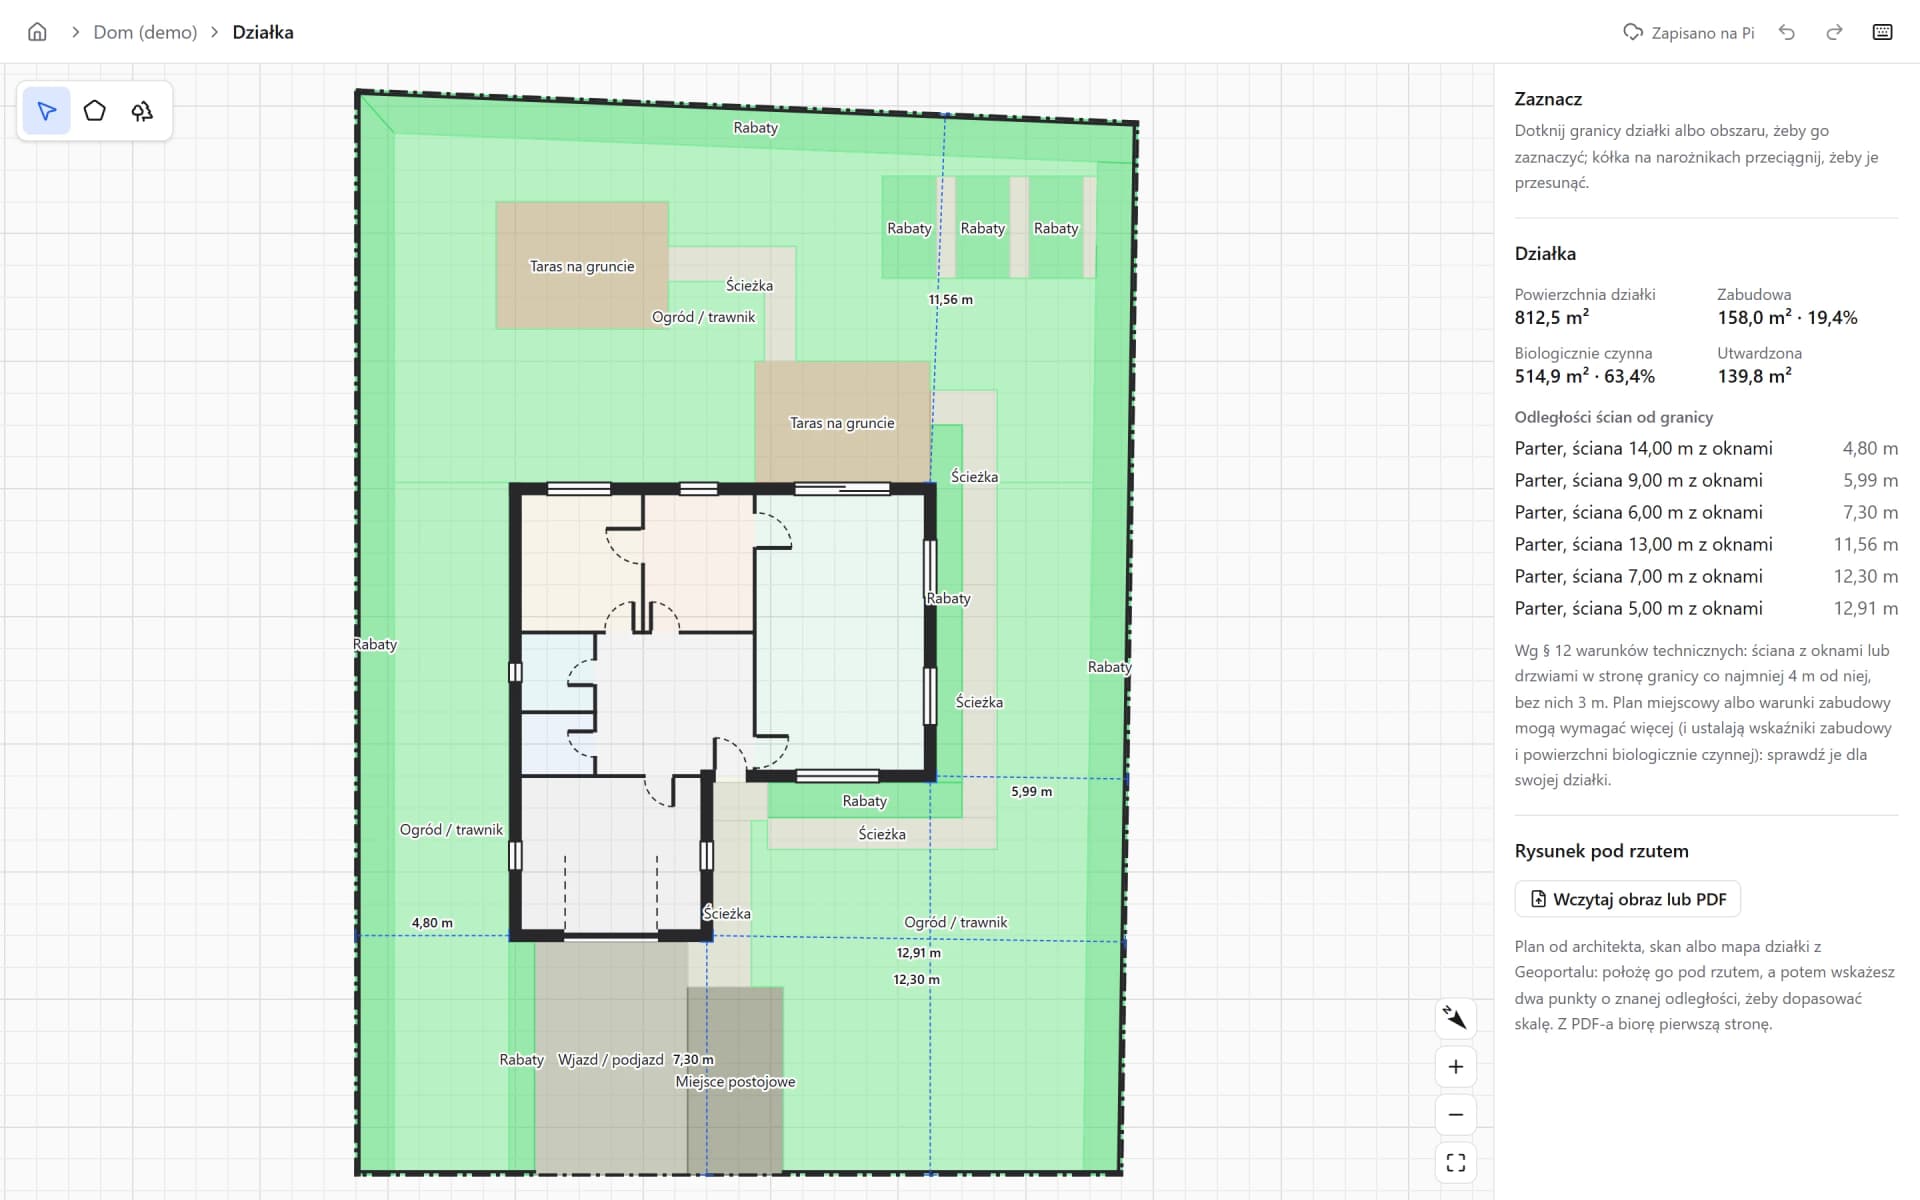This screenshot has height=1200, width=1920.
Task: Click the Biologicznie czynna value 514,9 m²
Action: click(x=1585, y=376)
